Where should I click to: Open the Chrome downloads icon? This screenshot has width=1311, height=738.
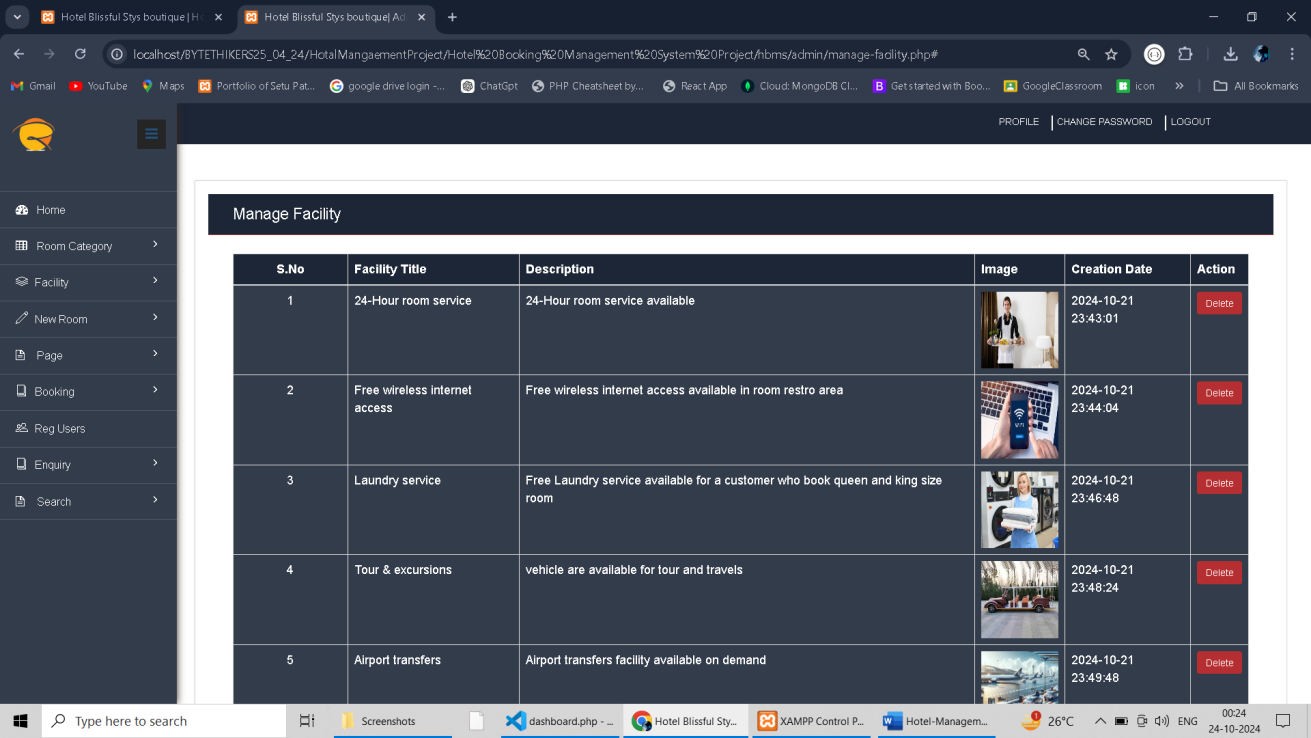pyautogui.click(x=1231, y=54)
